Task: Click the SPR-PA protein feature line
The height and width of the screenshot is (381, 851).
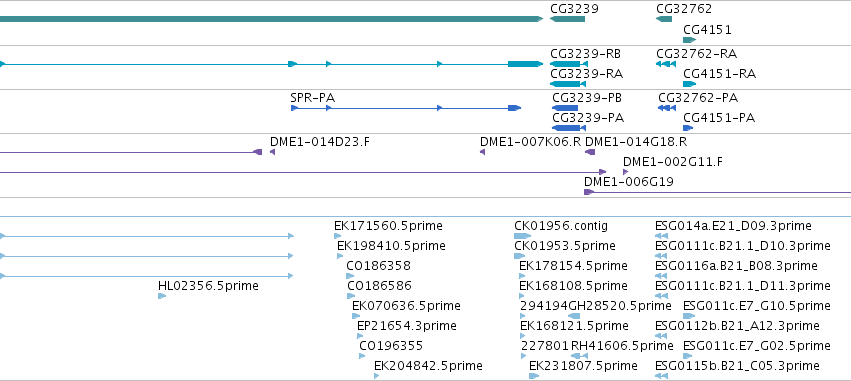Action: [406, 108]
